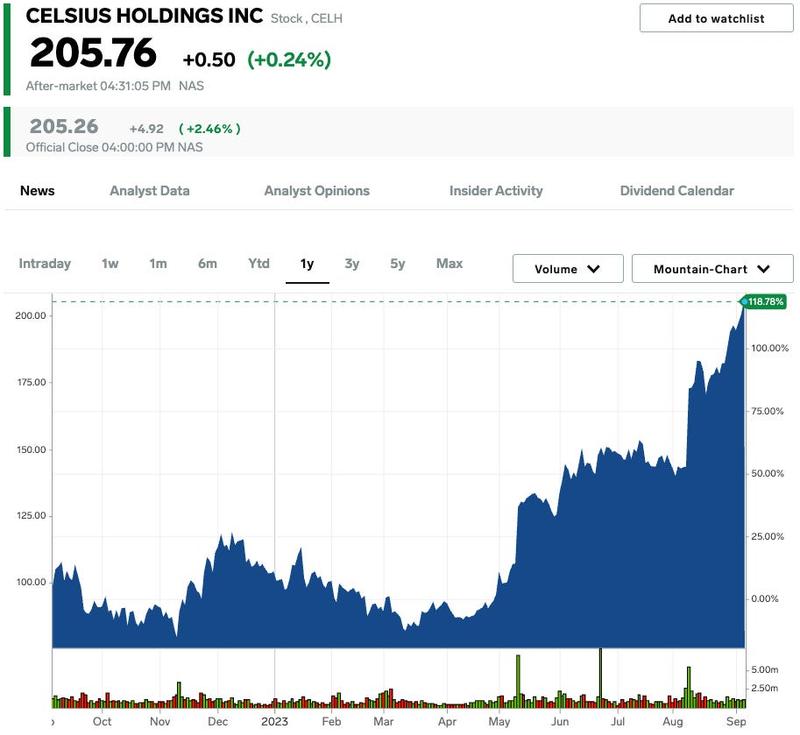Click the 2.50m volume axis label

click(765, 688)
